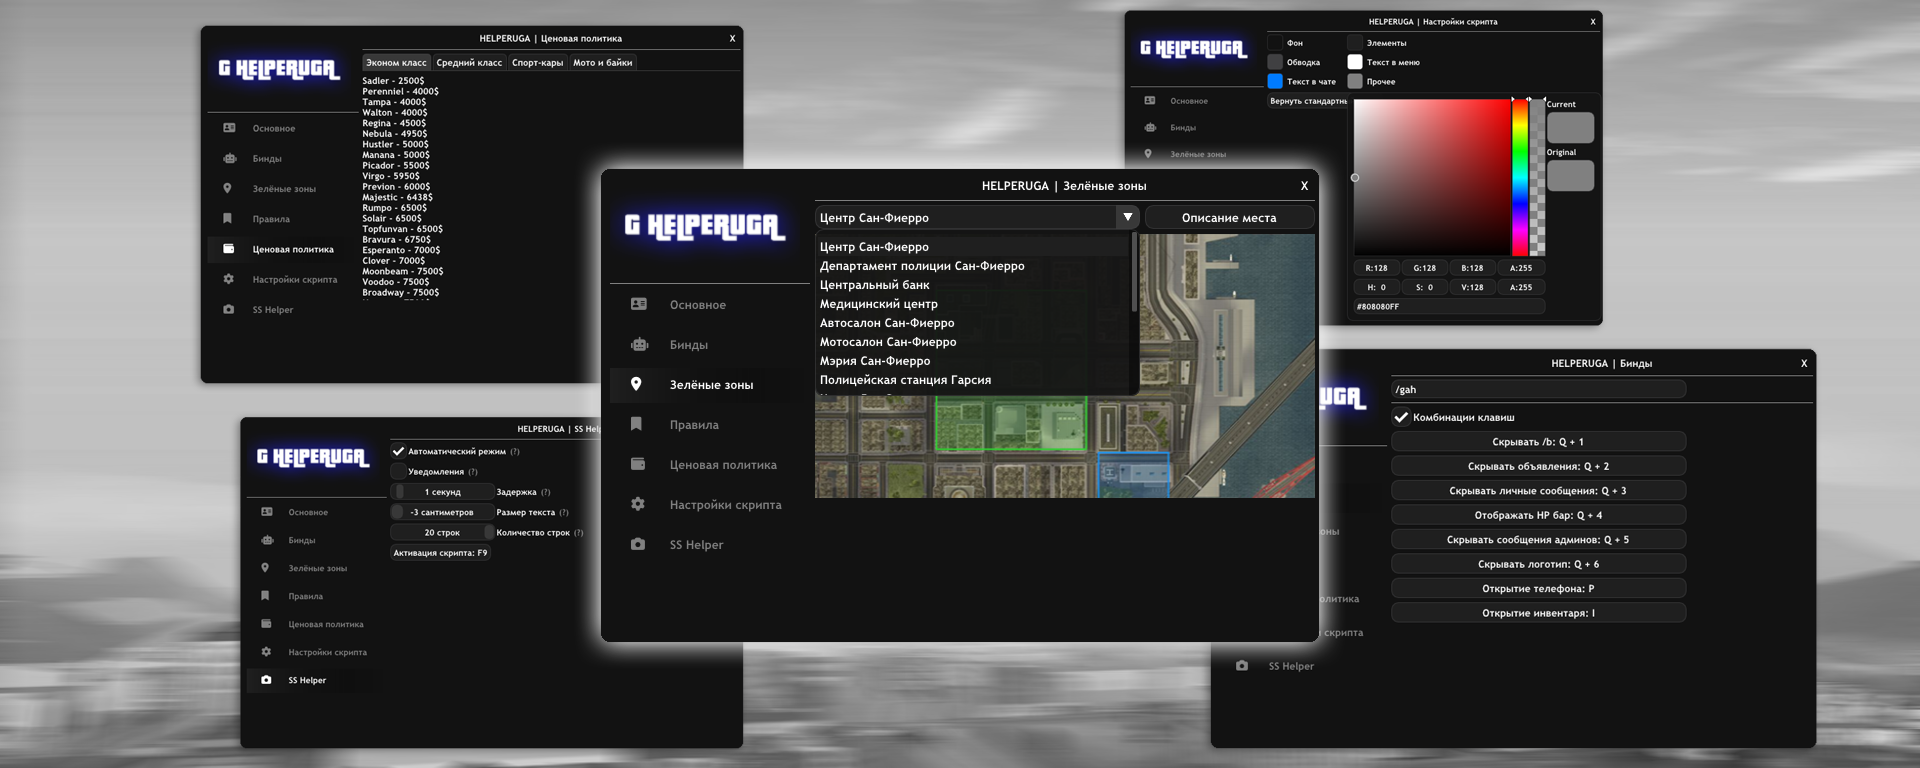The height and width of the screenshot is (768, 1920).
Task: Pick Медицинский центр from dropdown list
Action: [879, 304]
